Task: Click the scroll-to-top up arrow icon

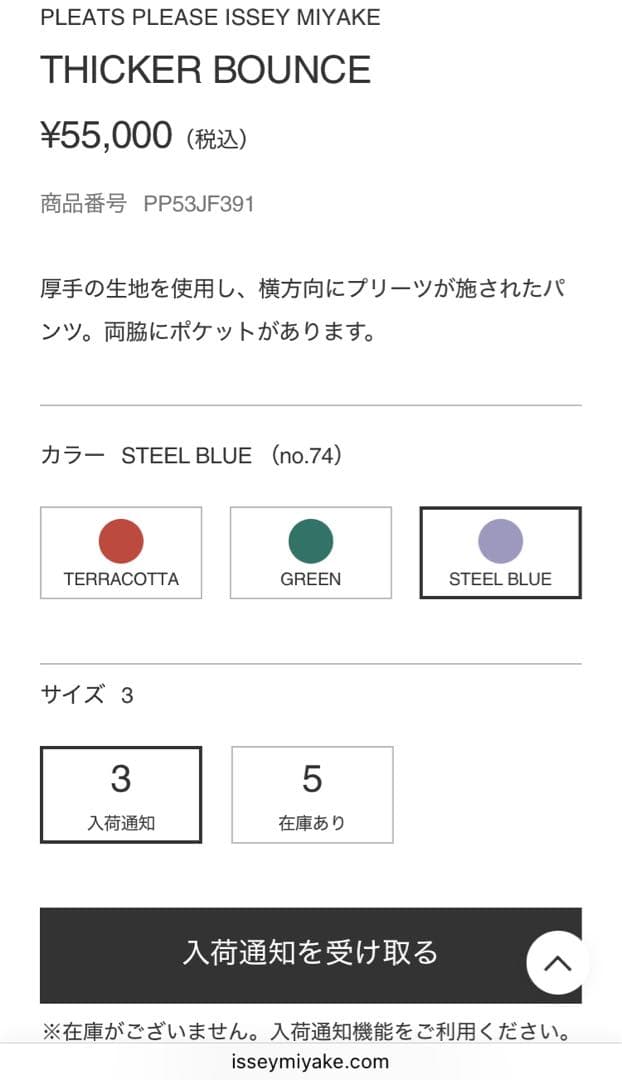Action: pos(557,963)
